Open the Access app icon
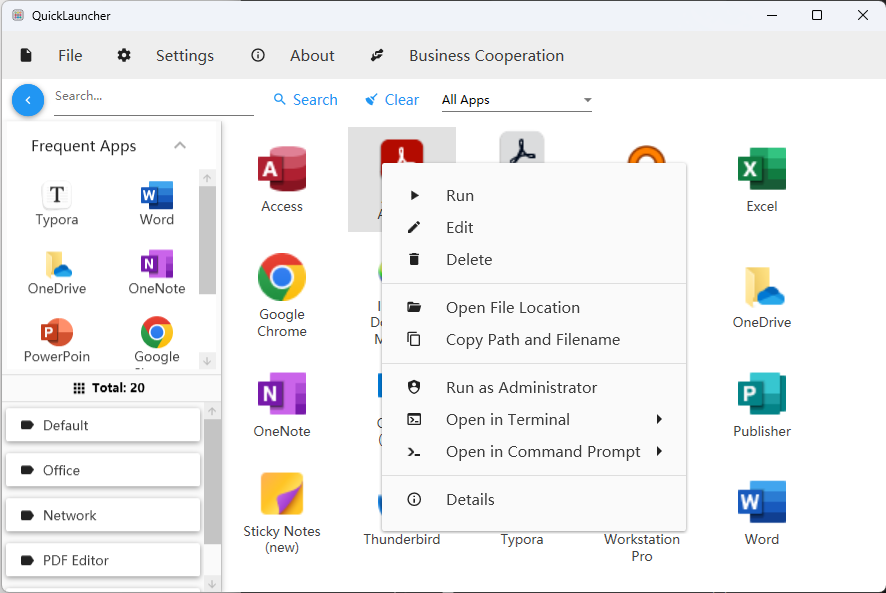 point(282,179)
